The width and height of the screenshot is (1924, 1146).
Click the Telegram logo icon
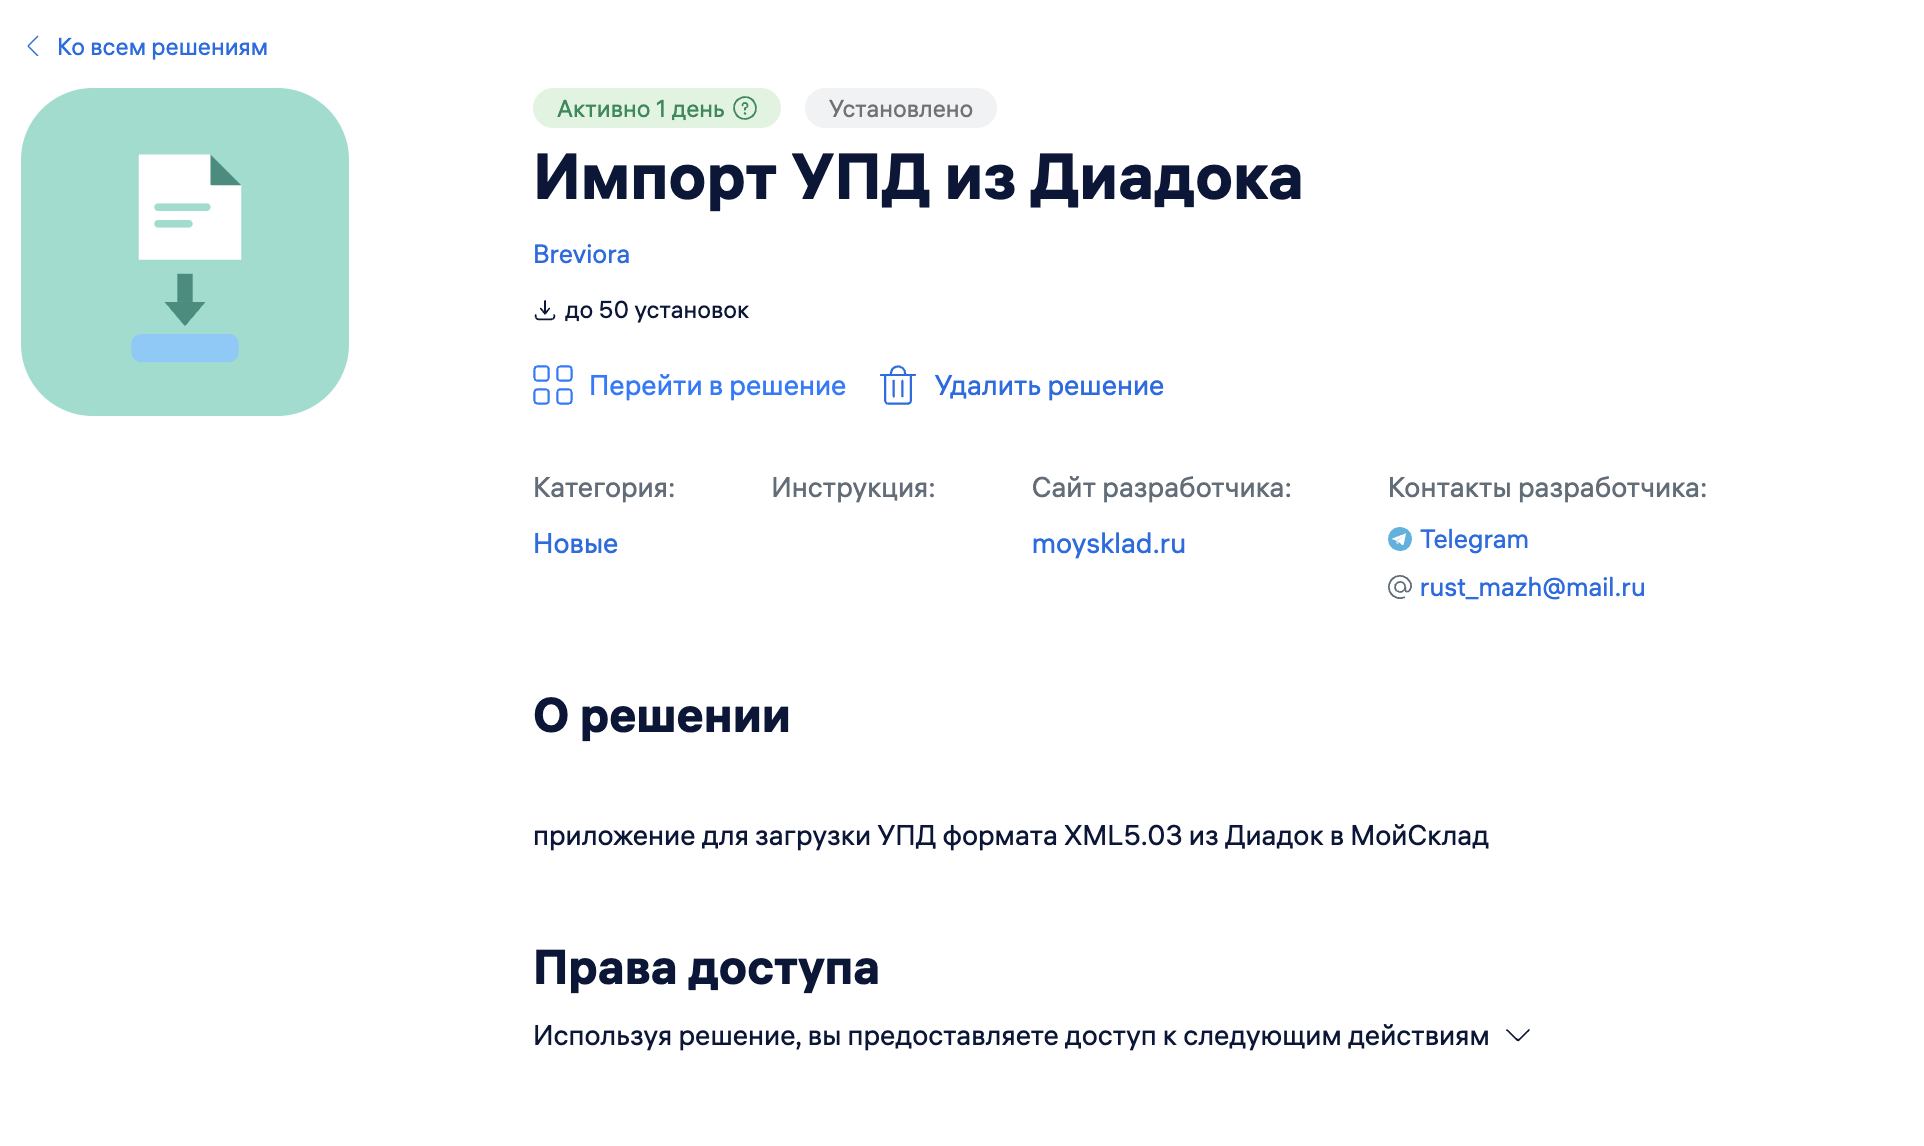1400,539
